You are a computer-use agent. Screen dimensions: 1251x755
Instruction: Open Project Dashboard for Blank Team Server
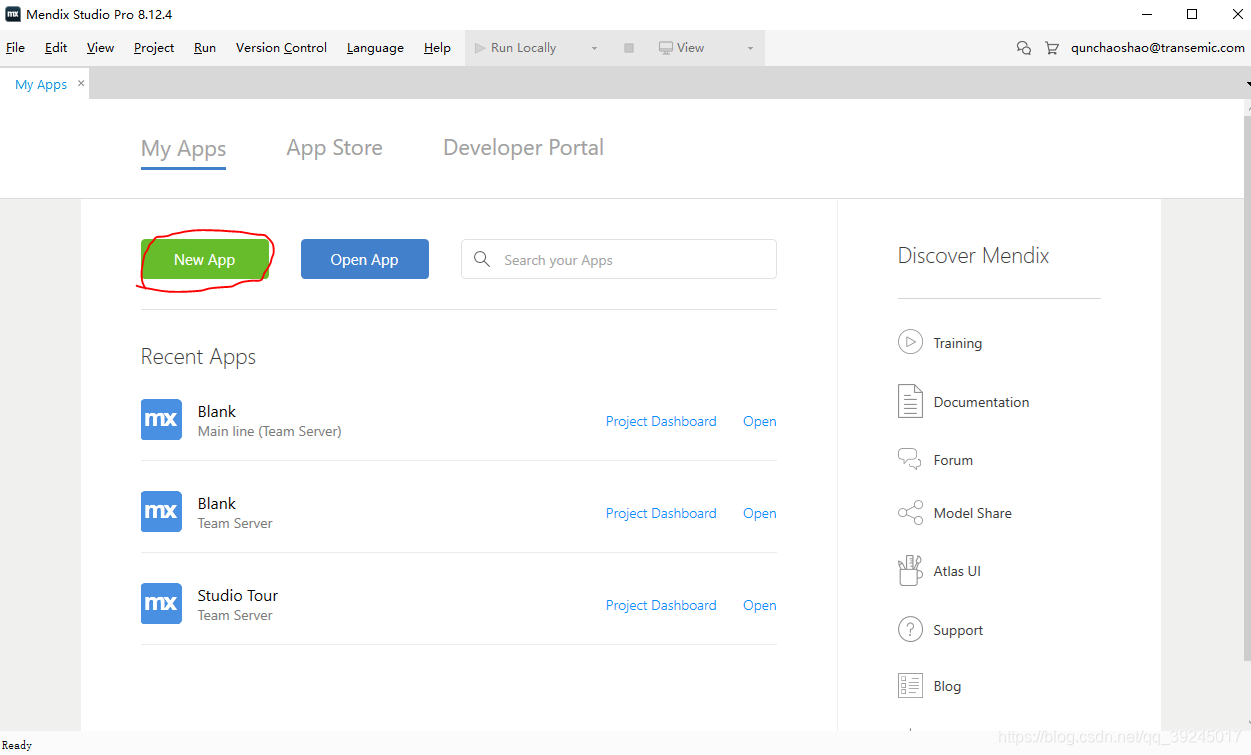point(661,513)
